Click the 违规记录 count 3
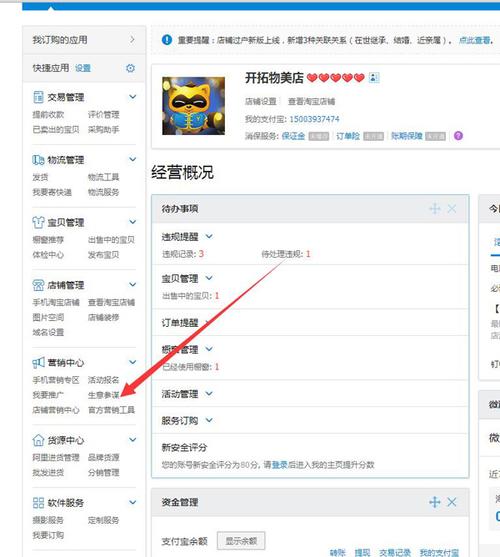 coord(201,254)
